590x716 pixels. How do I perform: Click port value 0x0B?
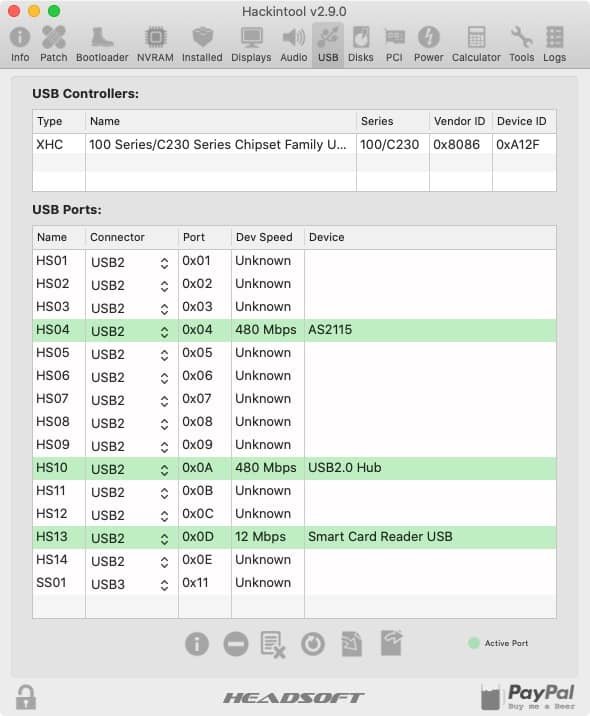click(197, 491)
